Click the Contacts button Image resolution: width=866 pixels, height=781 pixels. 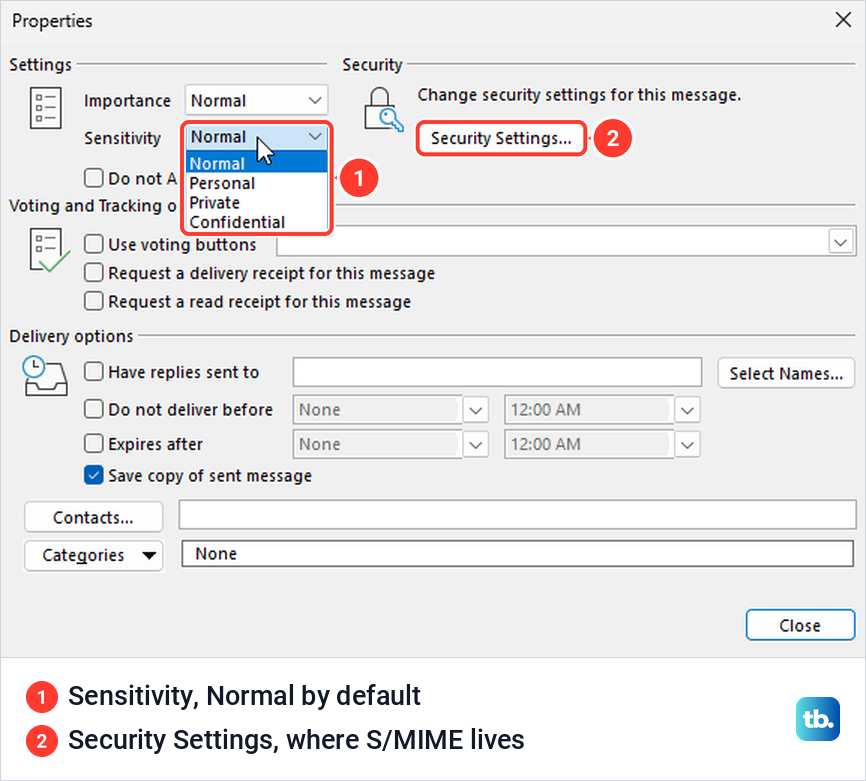[93, 518]
